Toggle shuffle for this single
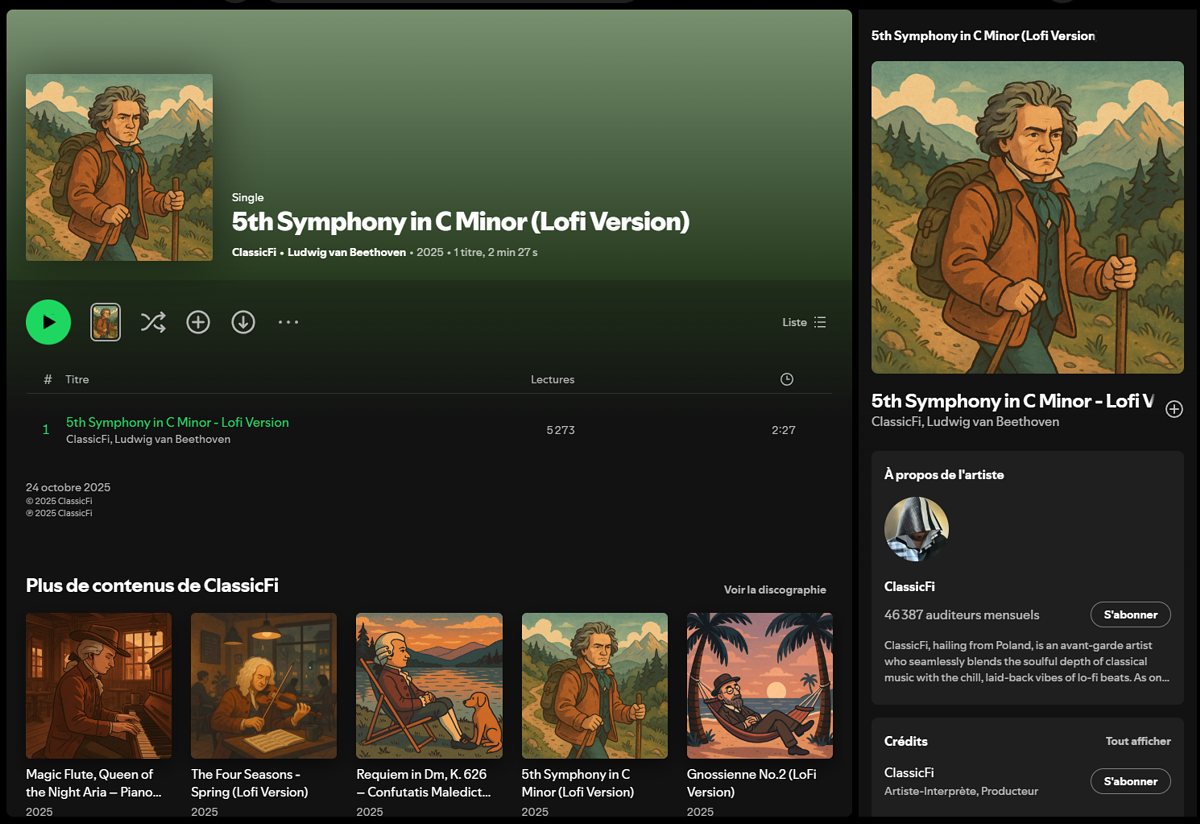The height and width of the screenshot is (824, 1200). pos(153,322)
